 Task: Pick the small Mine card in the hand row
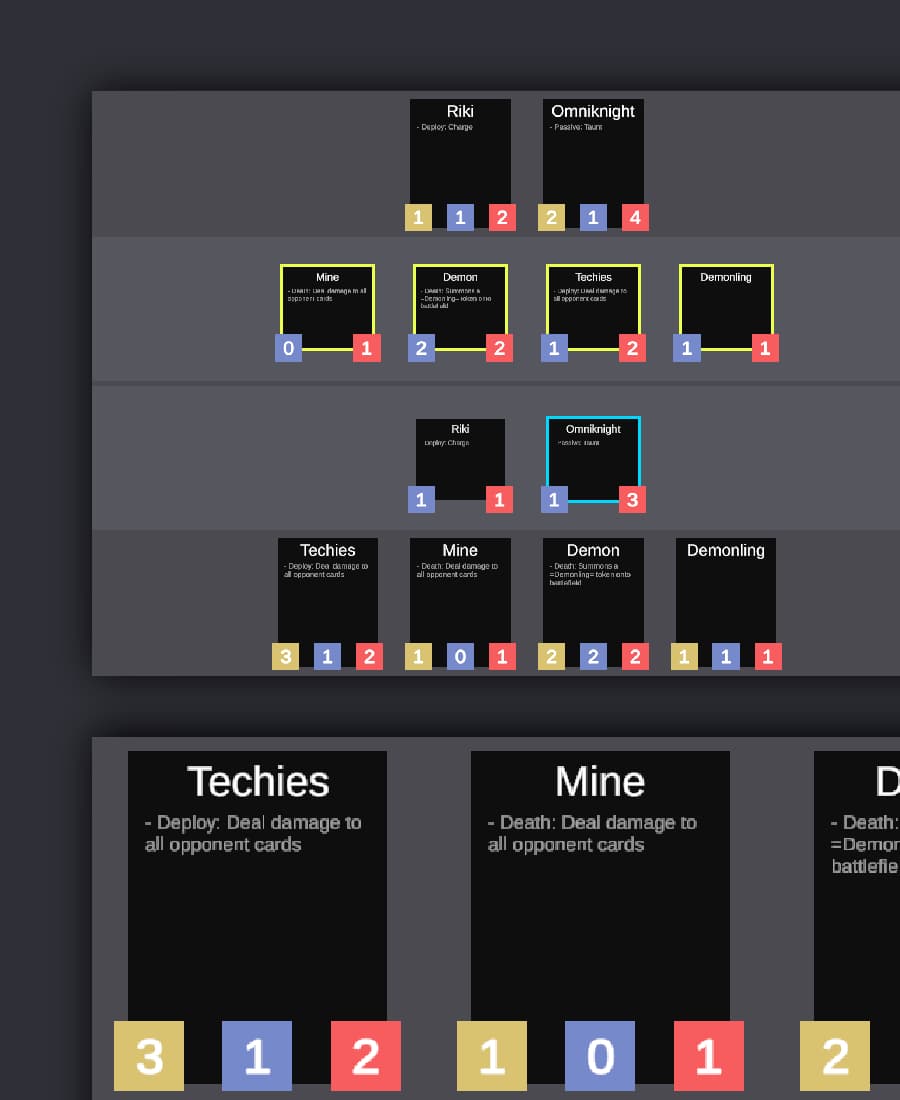tap(460, 602)
